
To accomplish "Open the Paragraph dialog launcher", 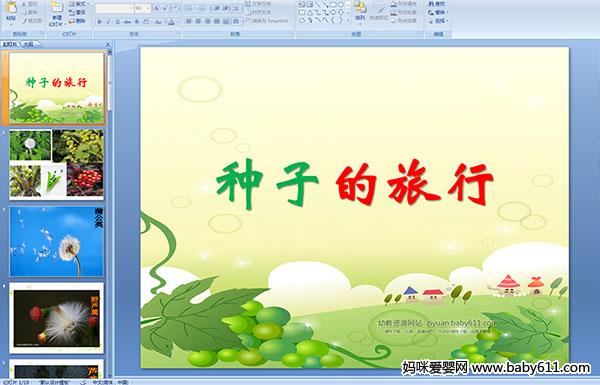I will pos(291,34).
